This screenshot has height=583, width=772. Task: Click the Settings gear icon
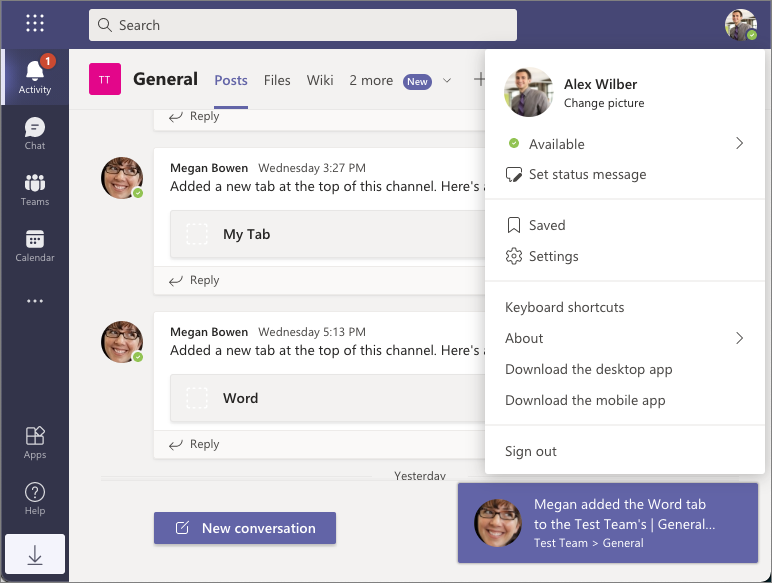coord(514,256)
